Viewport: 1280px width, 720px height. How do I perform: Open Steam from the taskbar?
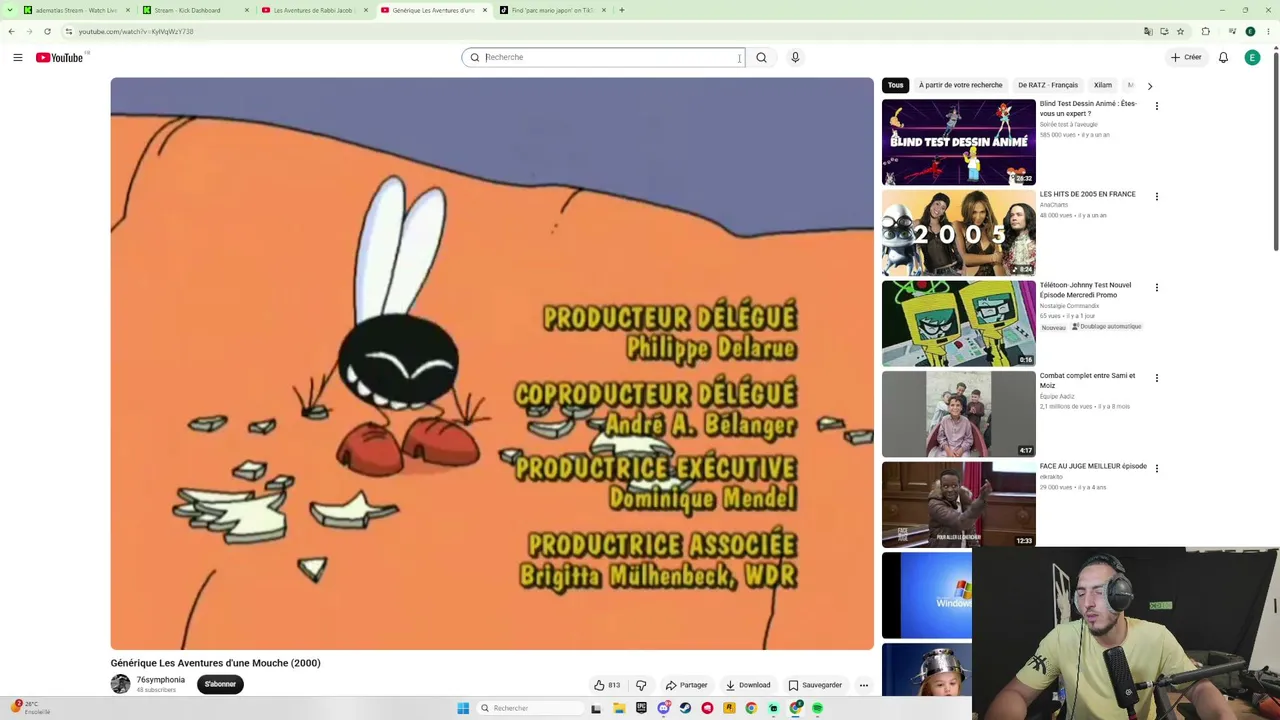click(x=685, y=708)
